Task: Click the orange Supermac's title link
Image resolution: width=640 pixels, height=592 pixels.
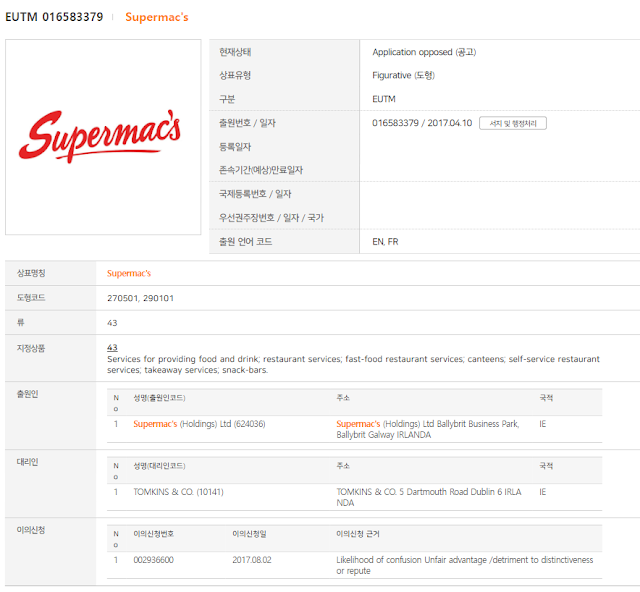Action: [157, 17]
